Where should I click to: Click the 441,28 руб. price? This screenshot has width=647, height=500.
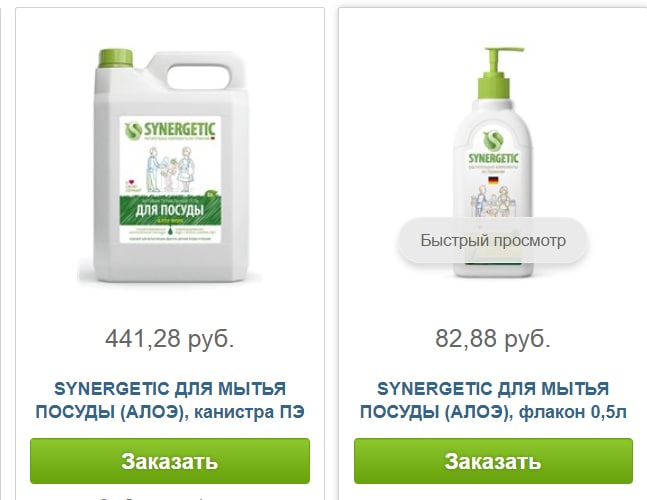(170, 338)
